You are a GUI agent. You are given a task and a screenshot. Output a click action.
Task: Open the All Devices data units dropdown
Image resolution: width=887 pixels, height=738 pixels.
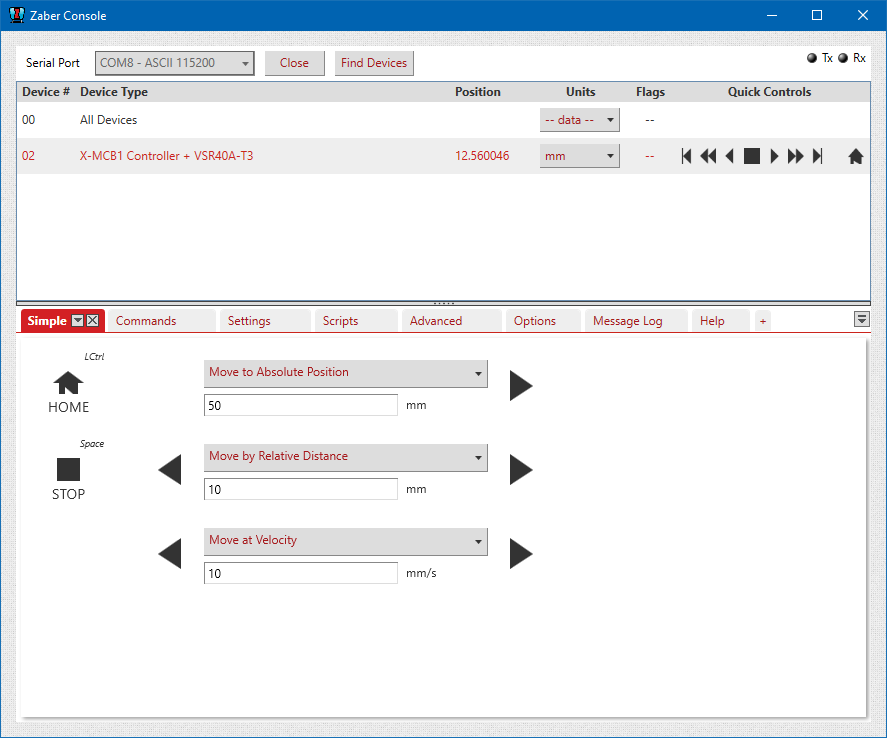click(579, 120)
